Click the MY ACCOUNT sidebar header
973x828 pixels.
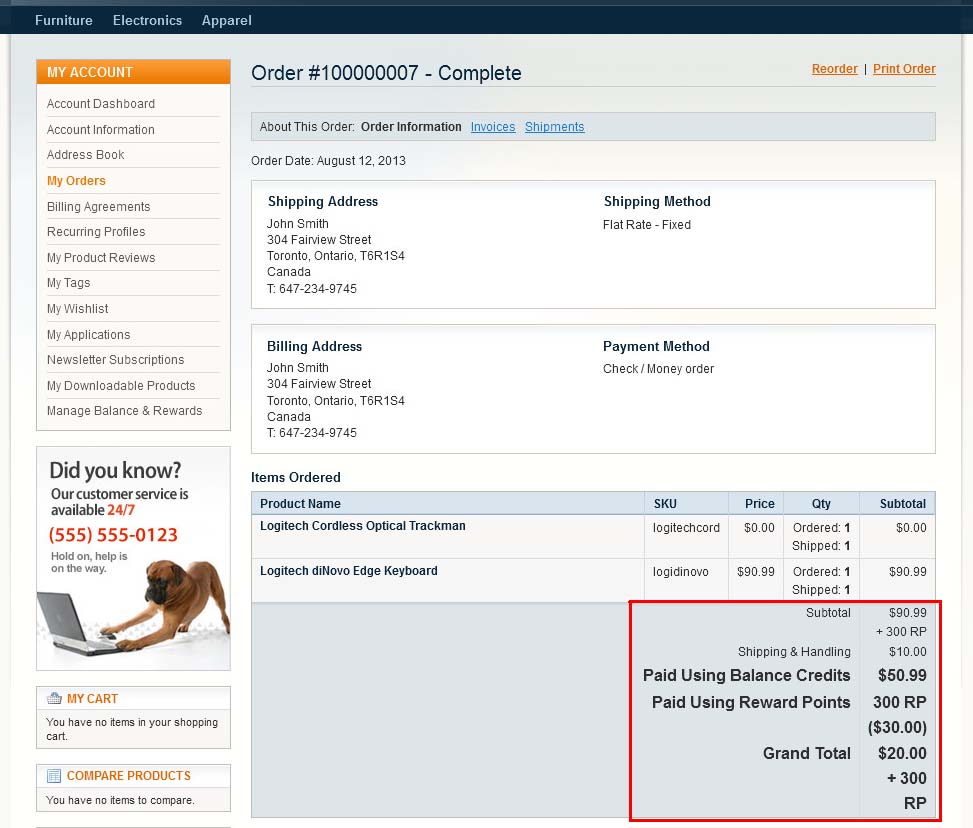(133, 72)
